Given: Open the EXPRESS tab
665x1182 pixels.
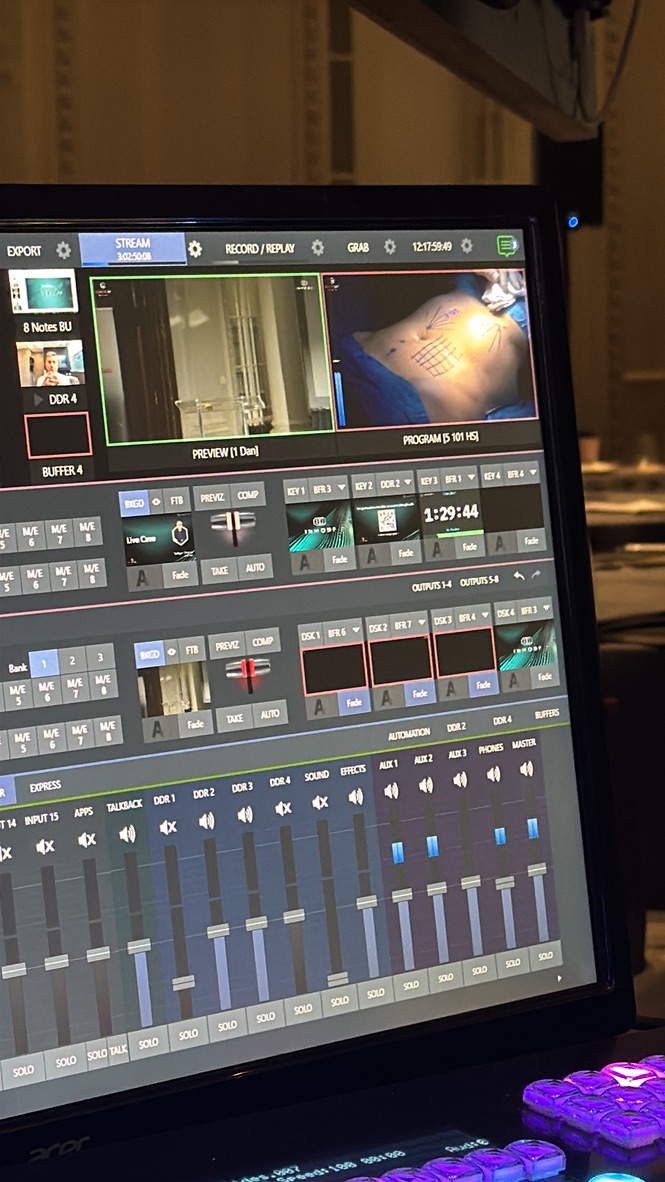Looking at the screenshot, I should point(45,786).
